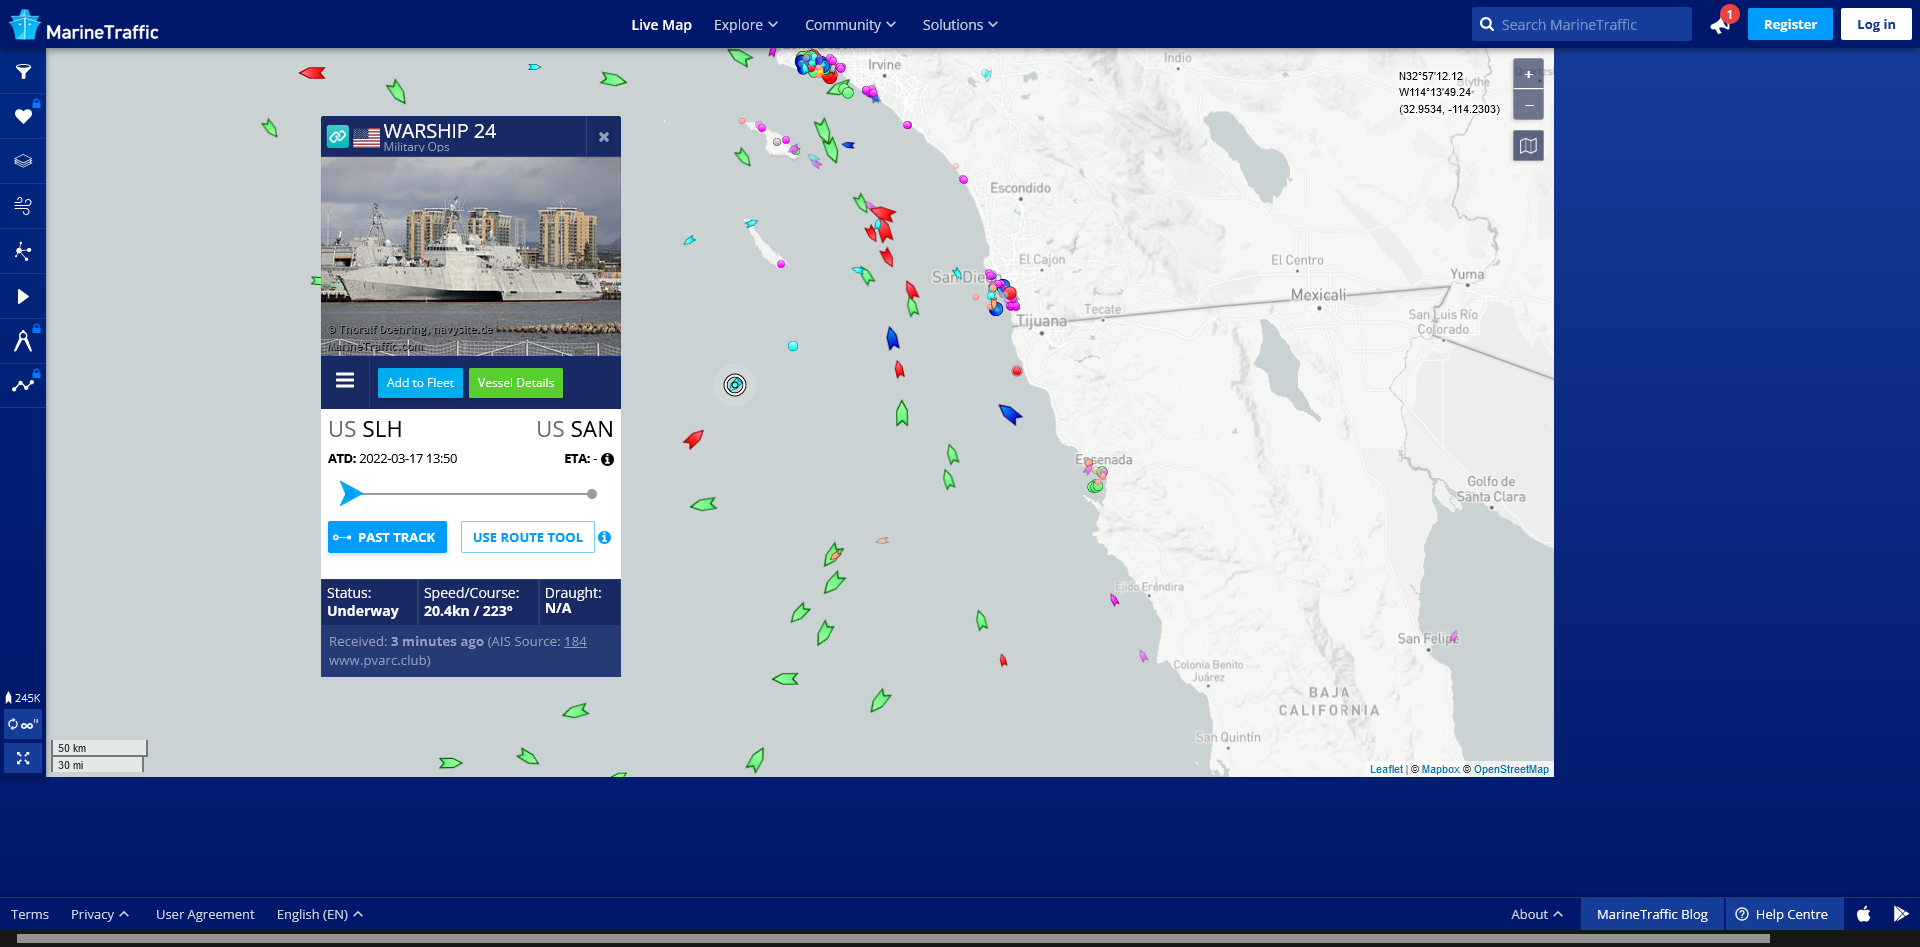The width and height of the screenshot is (1920, 947).
Task: Click the blue vessel near Ensenada coast
Action: coord(1010,413)
